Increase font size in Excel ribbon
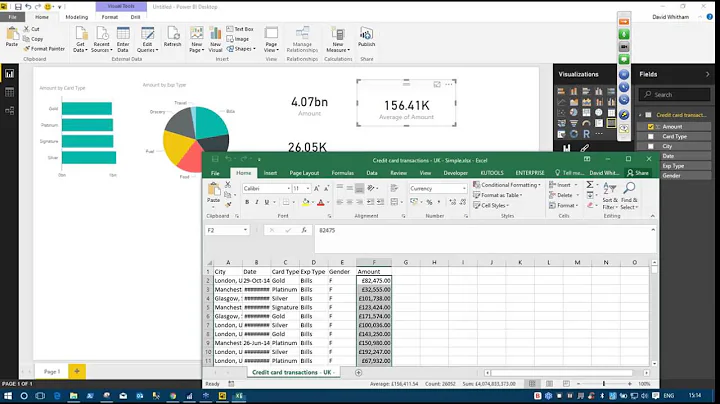Viewport: 720px width, 404px height. 316,189
